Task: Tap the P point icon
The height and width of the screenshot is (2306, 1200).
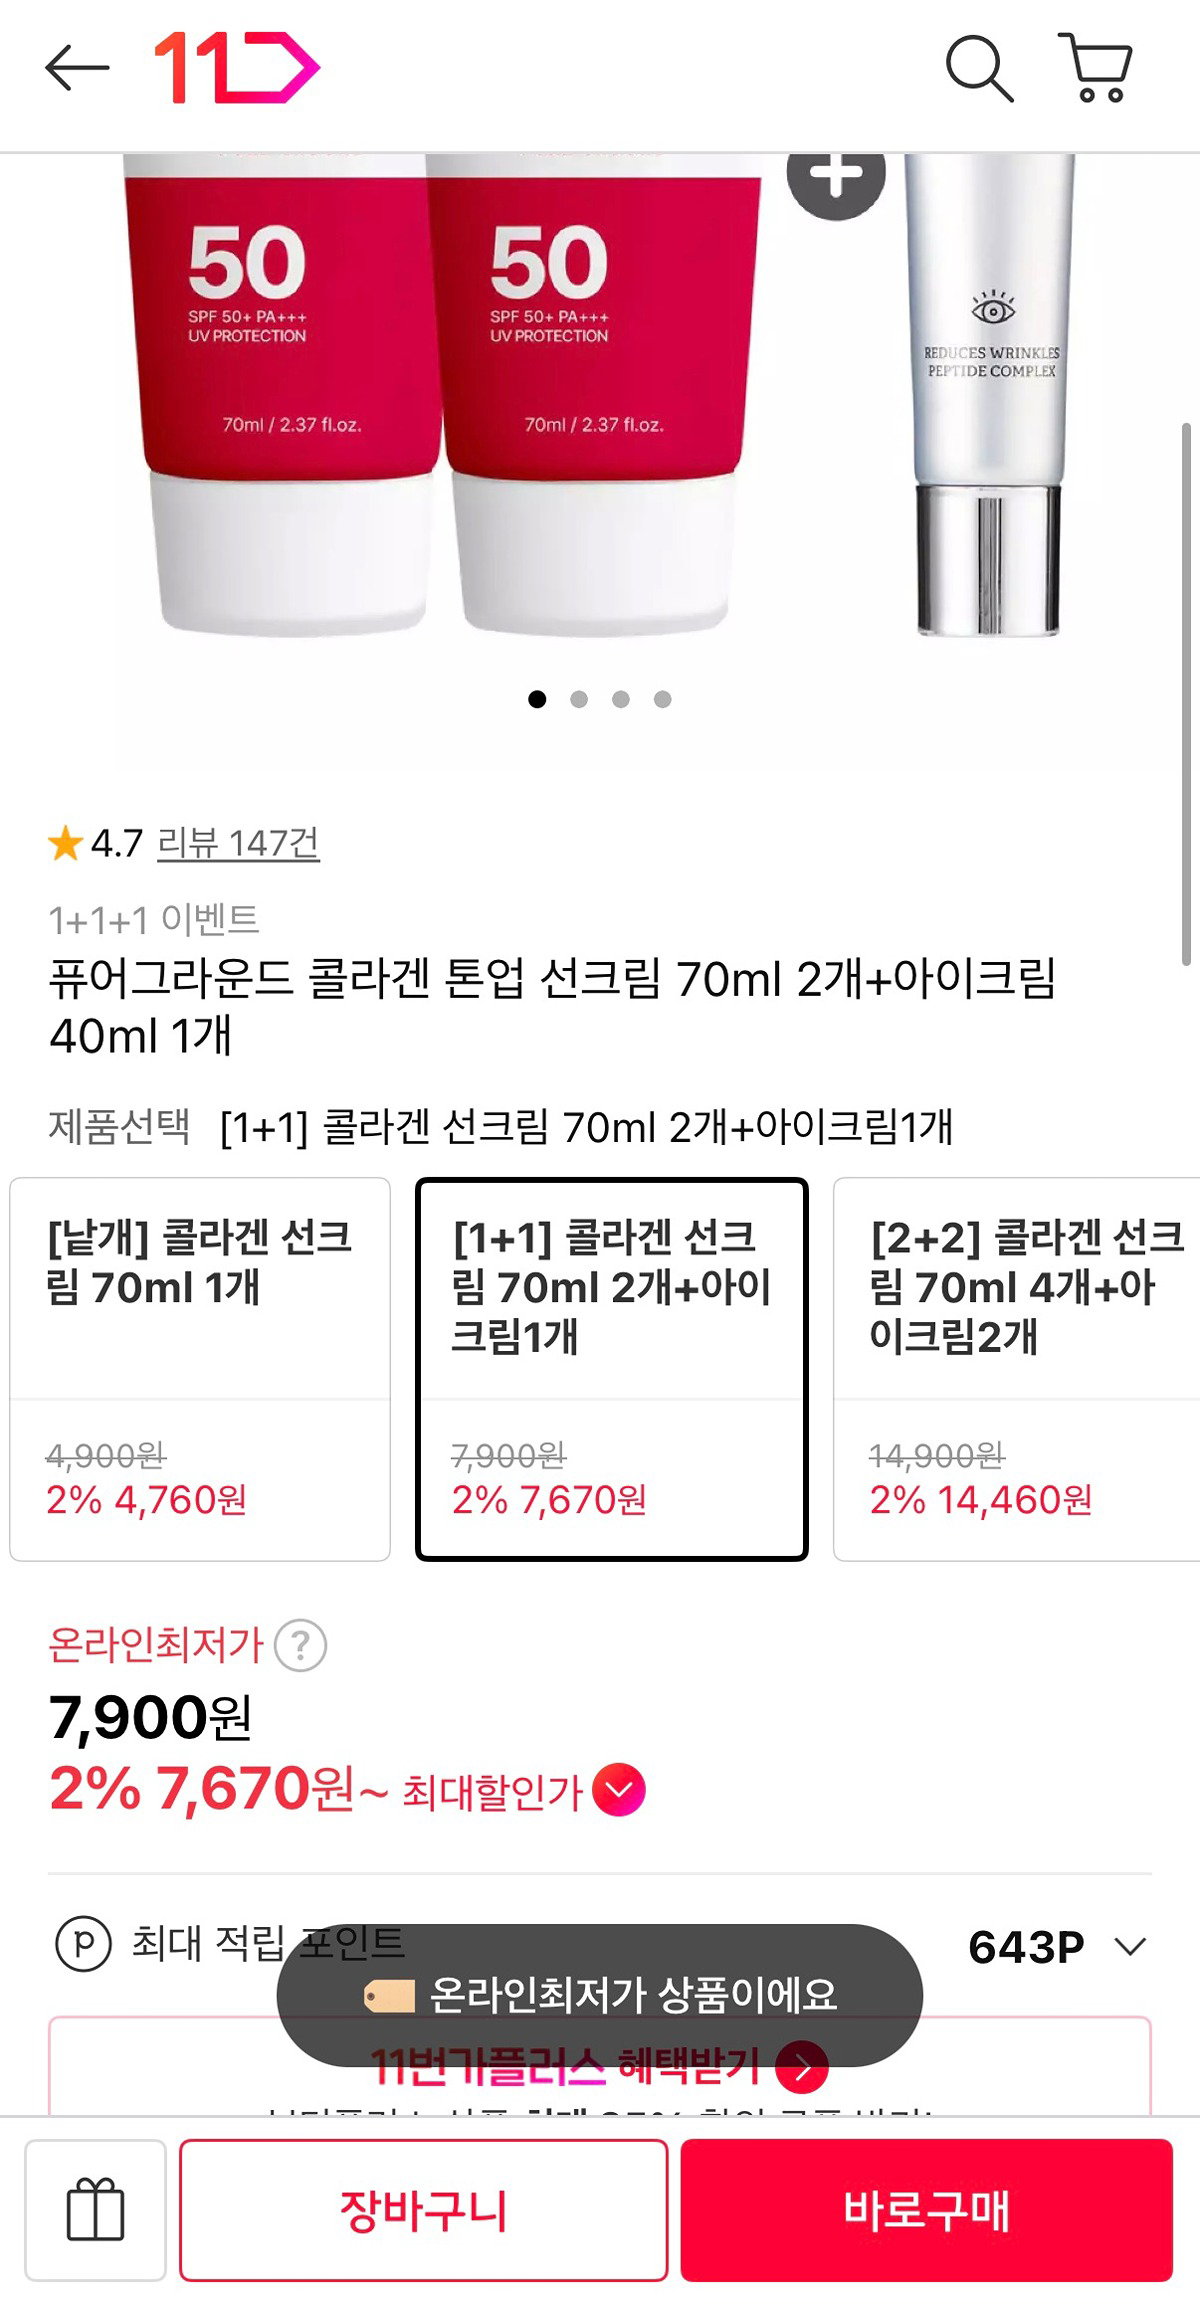Action: (x=84, y=1943)
